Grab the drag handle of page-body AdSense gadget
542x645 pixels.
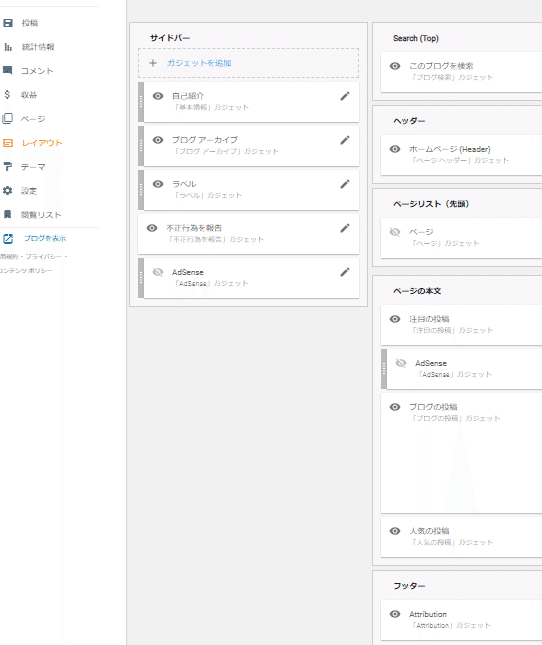[x=384, y=369]
